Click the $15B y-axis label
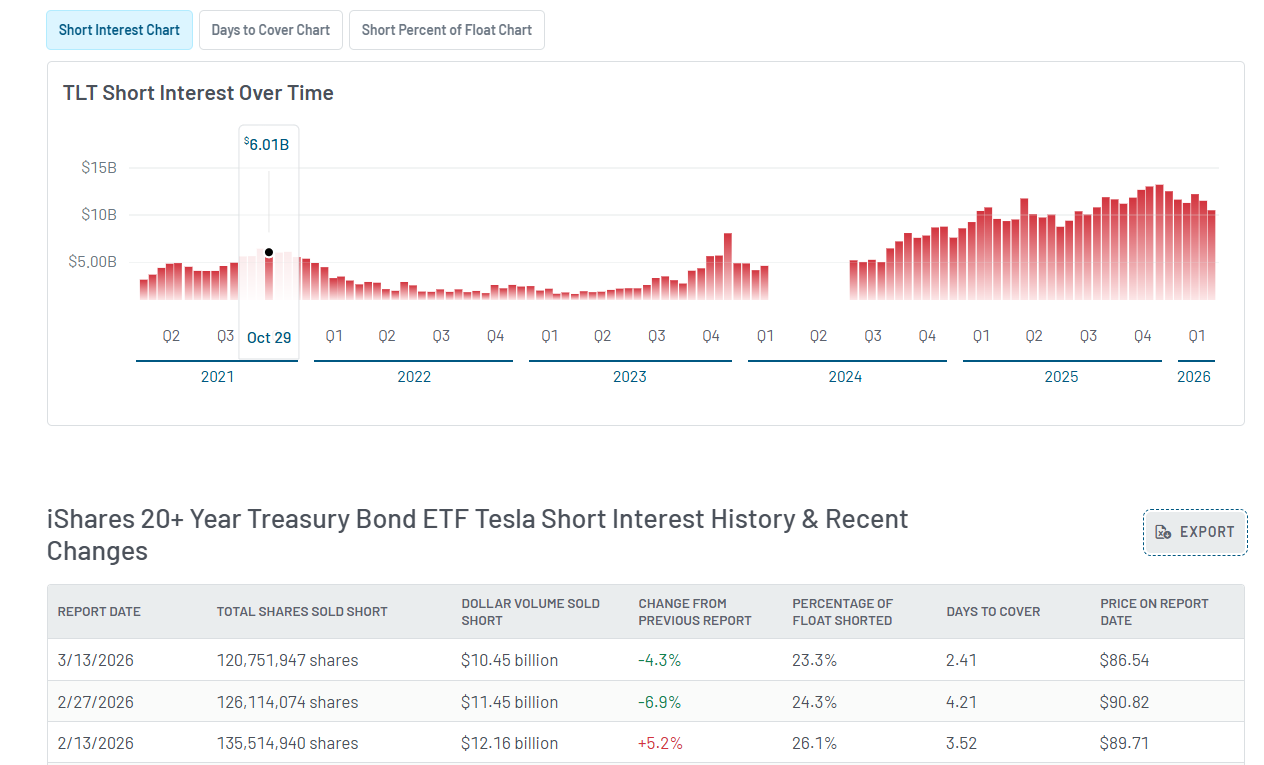 click(99, 167)
